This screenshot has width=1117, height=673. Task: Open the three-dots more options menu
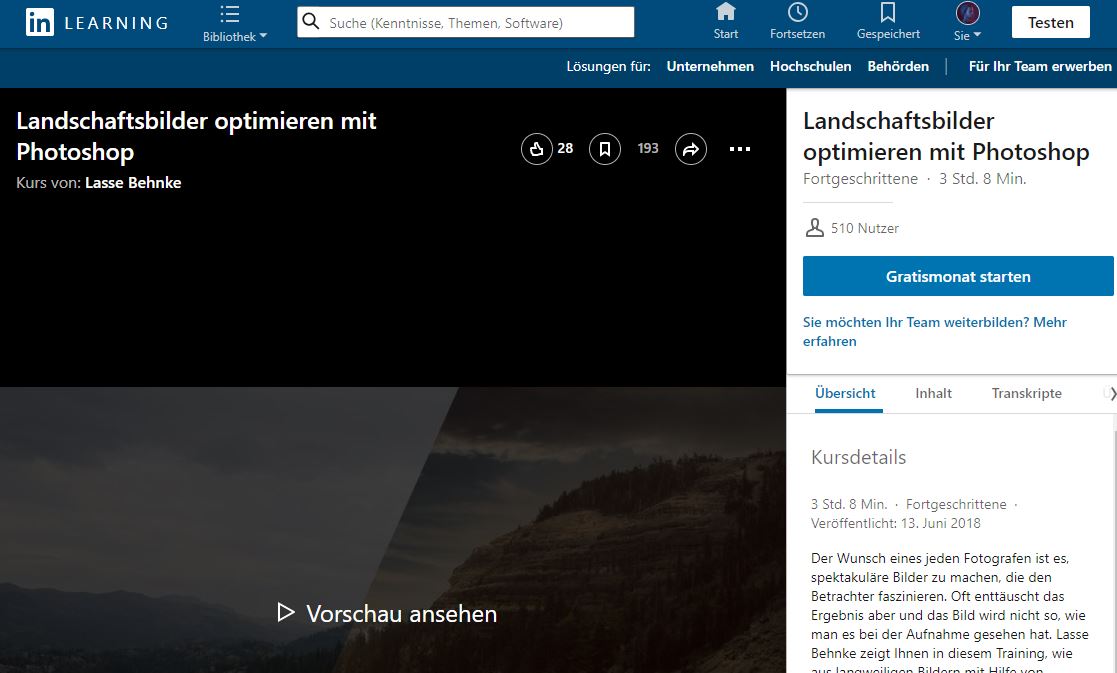coord(739,149)
